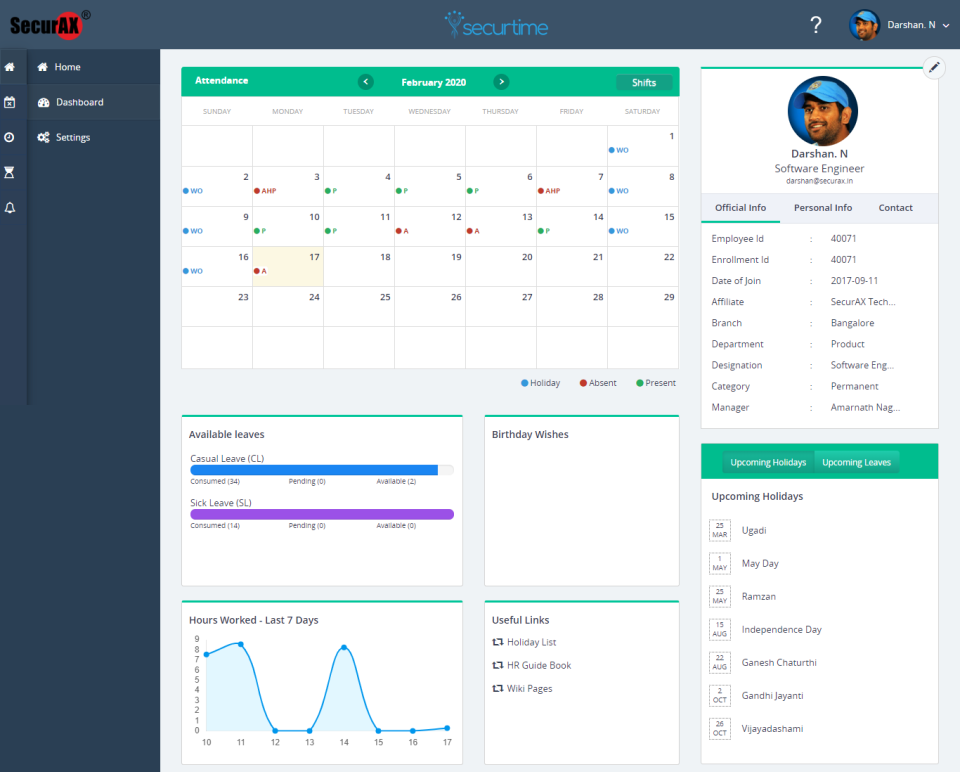Image resolution: width=960 pixels, height=772 pixels.
Task: Click the securtime logo in the header
Action: click(x=496, y=24)
